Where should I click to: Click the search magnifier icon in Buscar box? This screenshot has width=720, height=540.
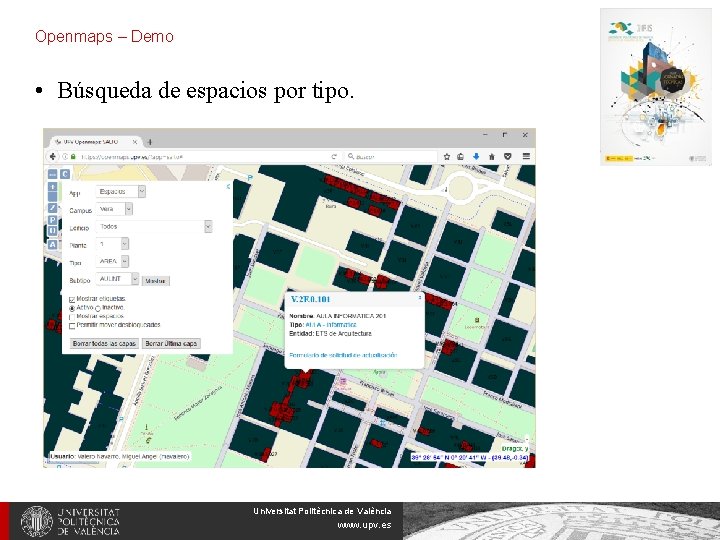click(351, 157)
